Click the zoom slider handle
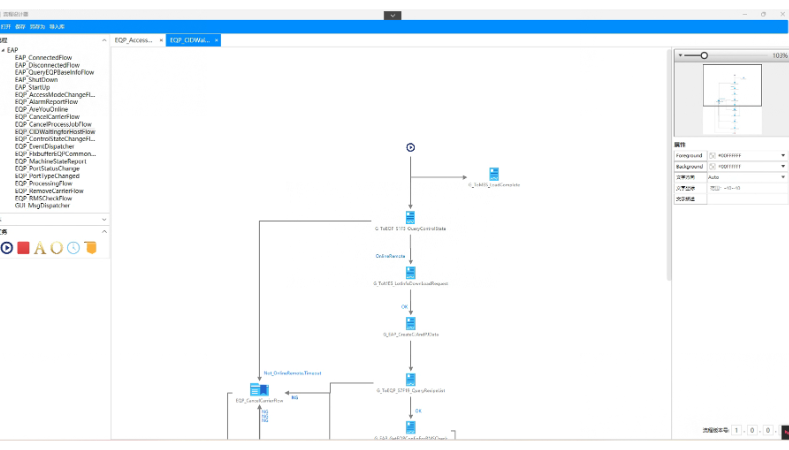The image size is (789, 450). (x=704, y=55)
